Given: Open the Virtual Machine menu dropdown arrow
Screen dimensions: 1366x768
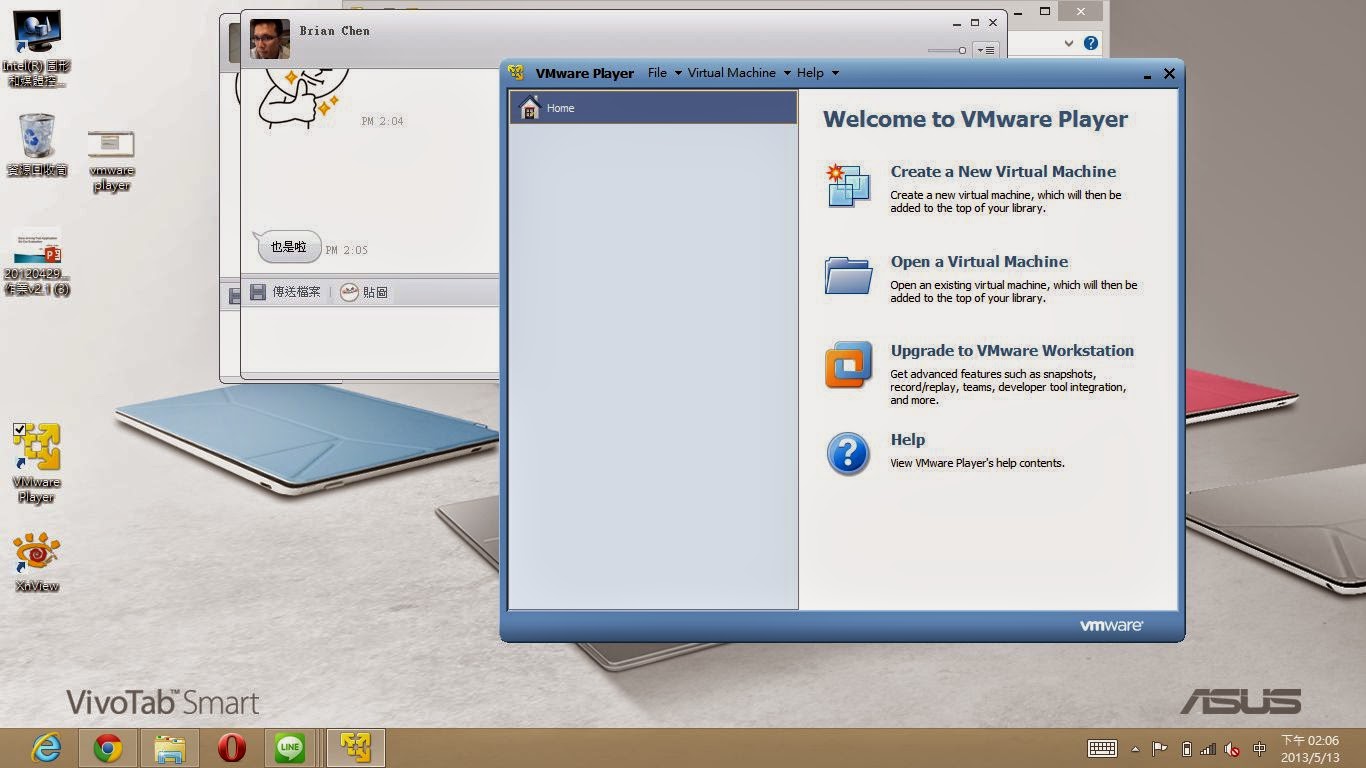Looking at the screenshot, I should point(787,73).
